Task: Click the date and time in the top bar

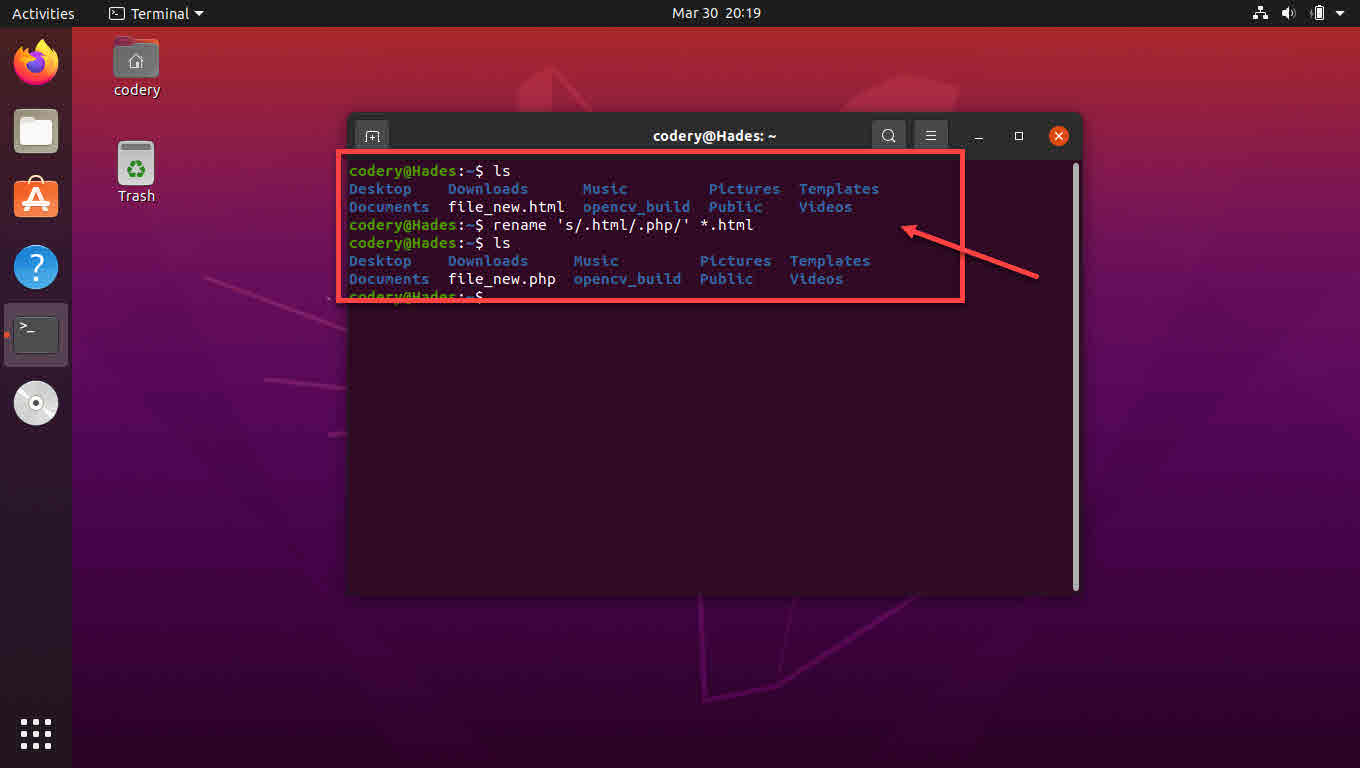Action: coord(716,13)
